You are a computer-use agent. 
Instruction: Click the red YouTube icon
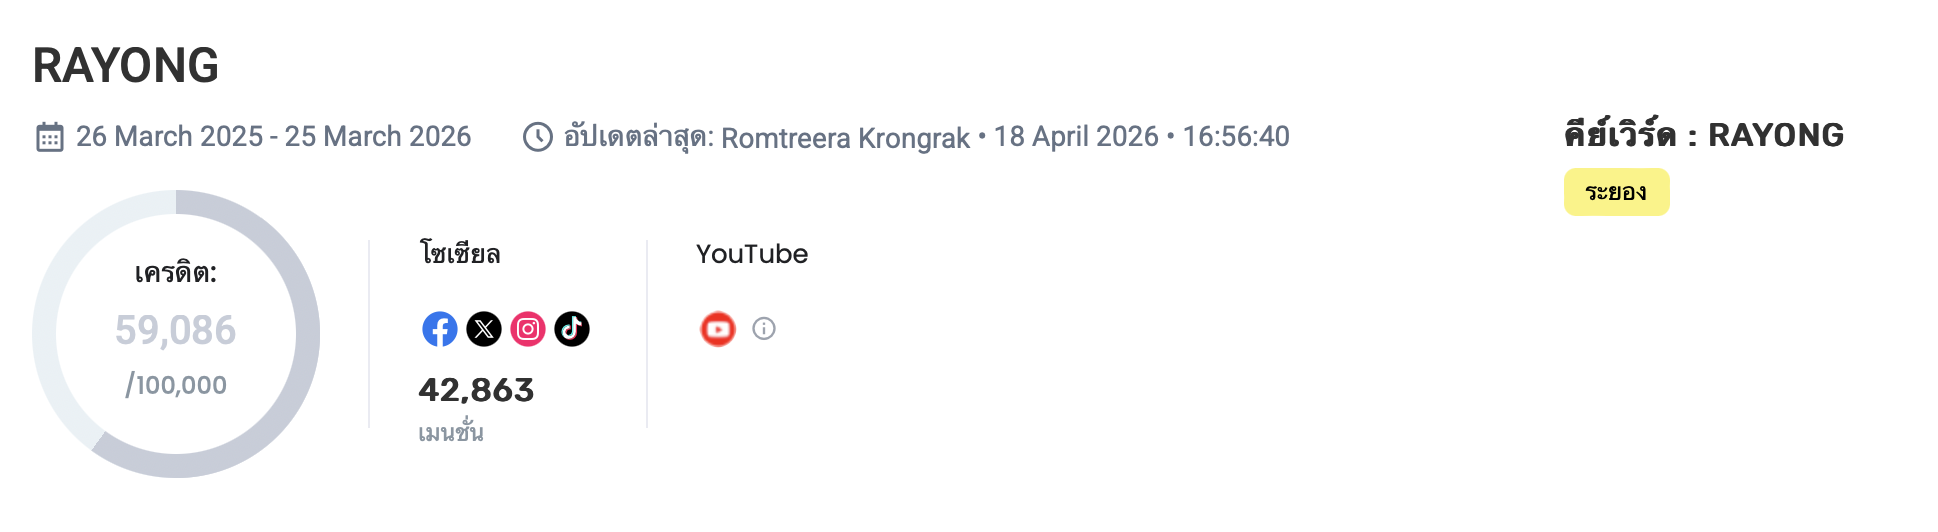(718, 329)
